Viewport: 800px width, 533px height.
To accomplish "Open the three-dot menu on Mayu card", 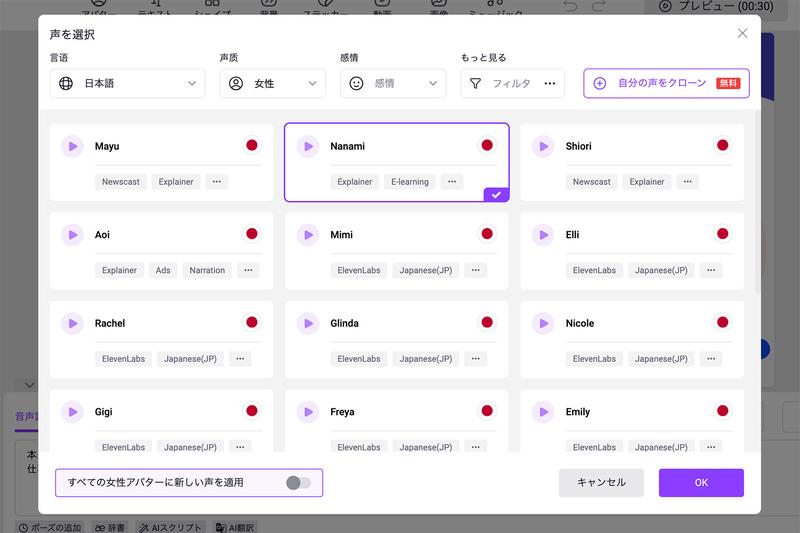I will [x=217, y=182].
